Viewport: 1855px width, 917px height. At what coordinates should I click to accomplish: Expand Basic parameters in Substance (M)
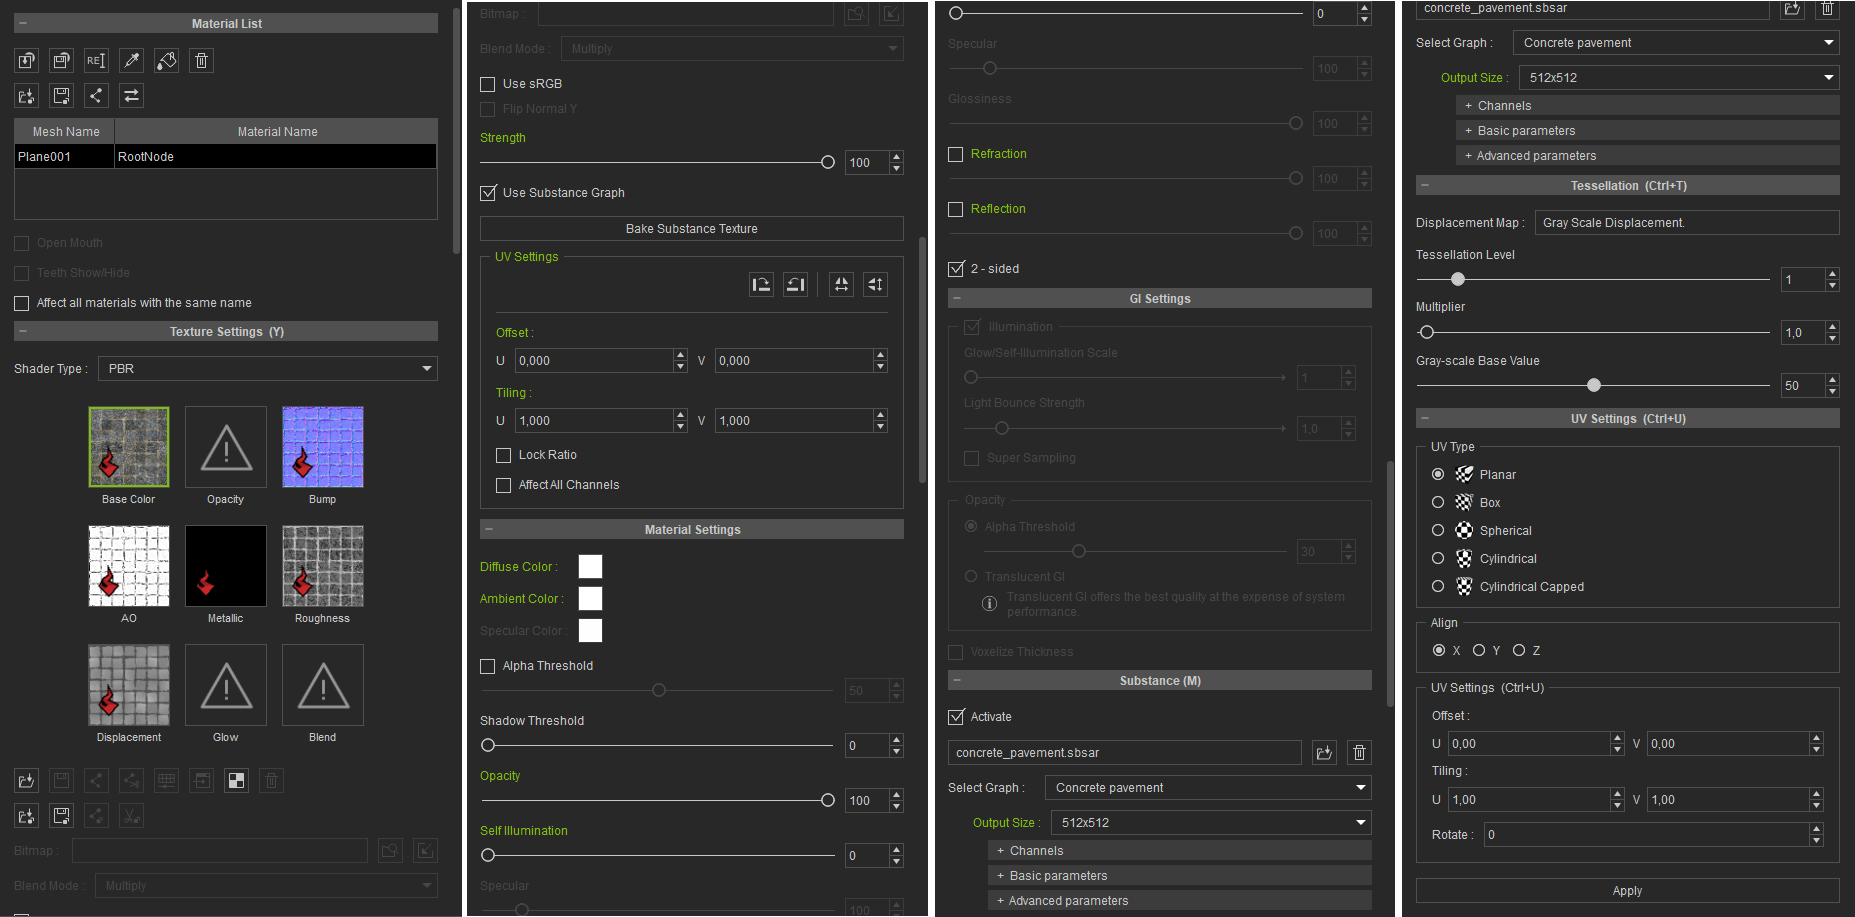(x=1180, y=875)
